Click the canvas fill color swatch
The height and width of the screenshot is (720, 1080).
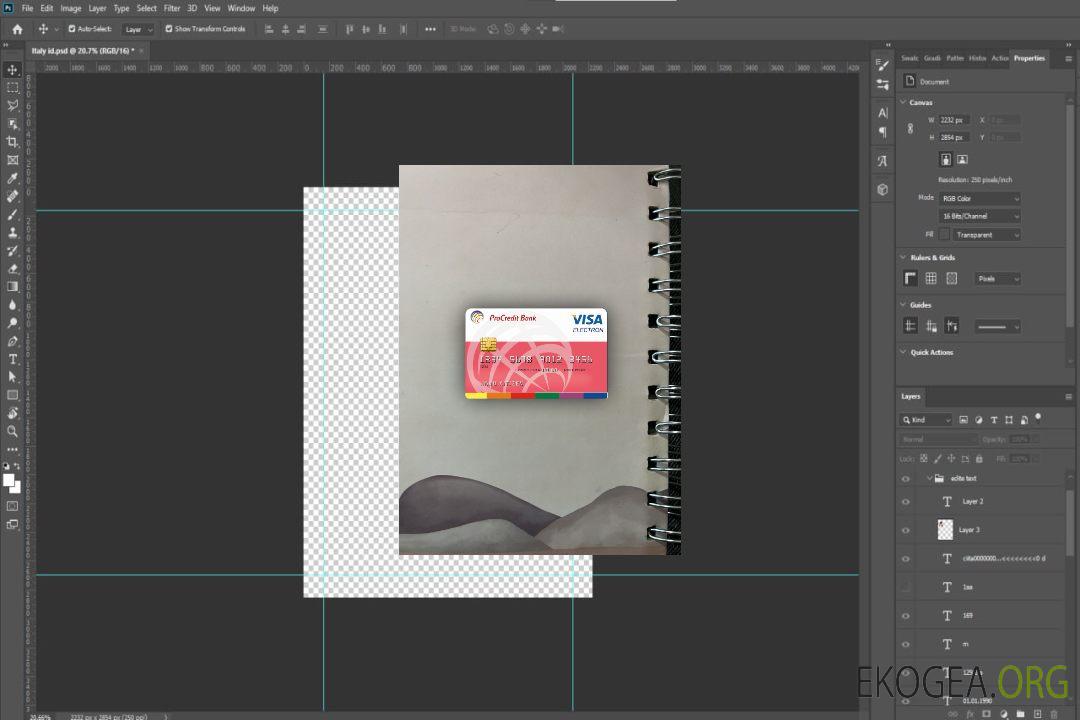[x=944, y=235]
